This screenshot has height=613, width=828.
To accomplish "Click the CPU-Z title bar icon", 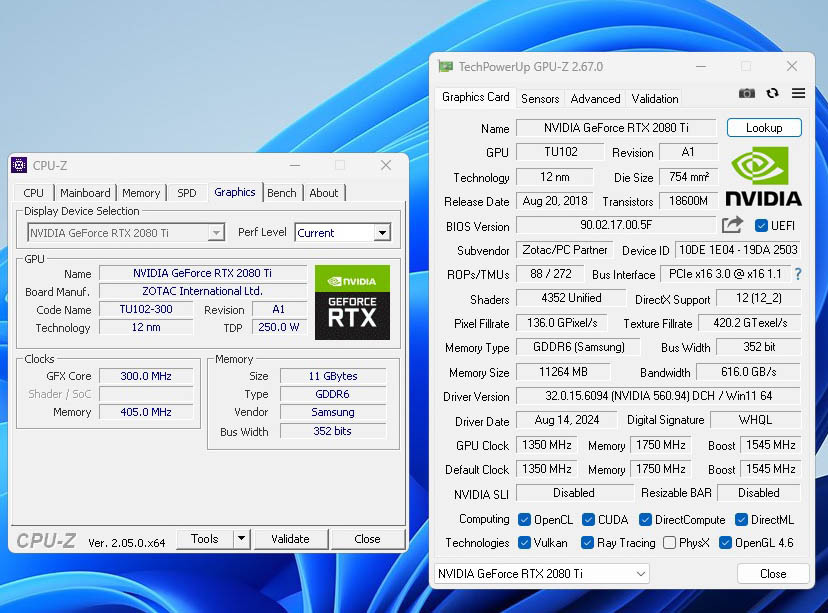I will [19, 165].
